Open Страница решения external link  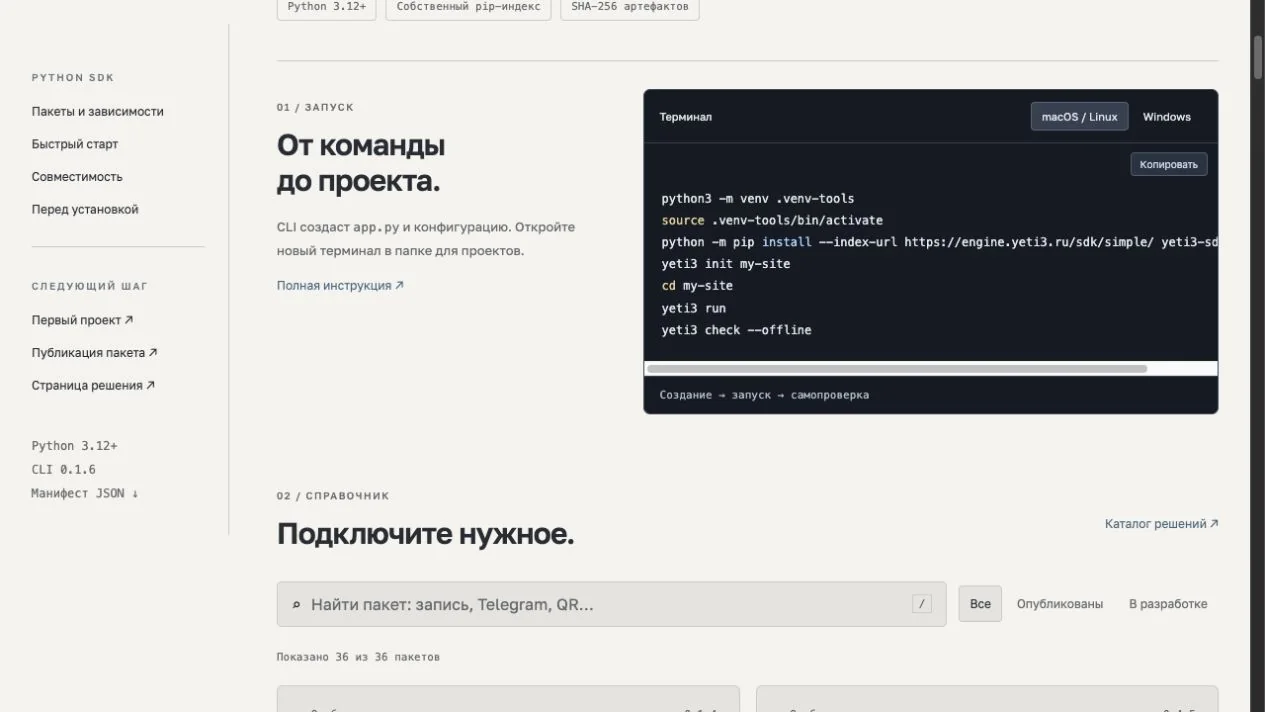point(93,385)
